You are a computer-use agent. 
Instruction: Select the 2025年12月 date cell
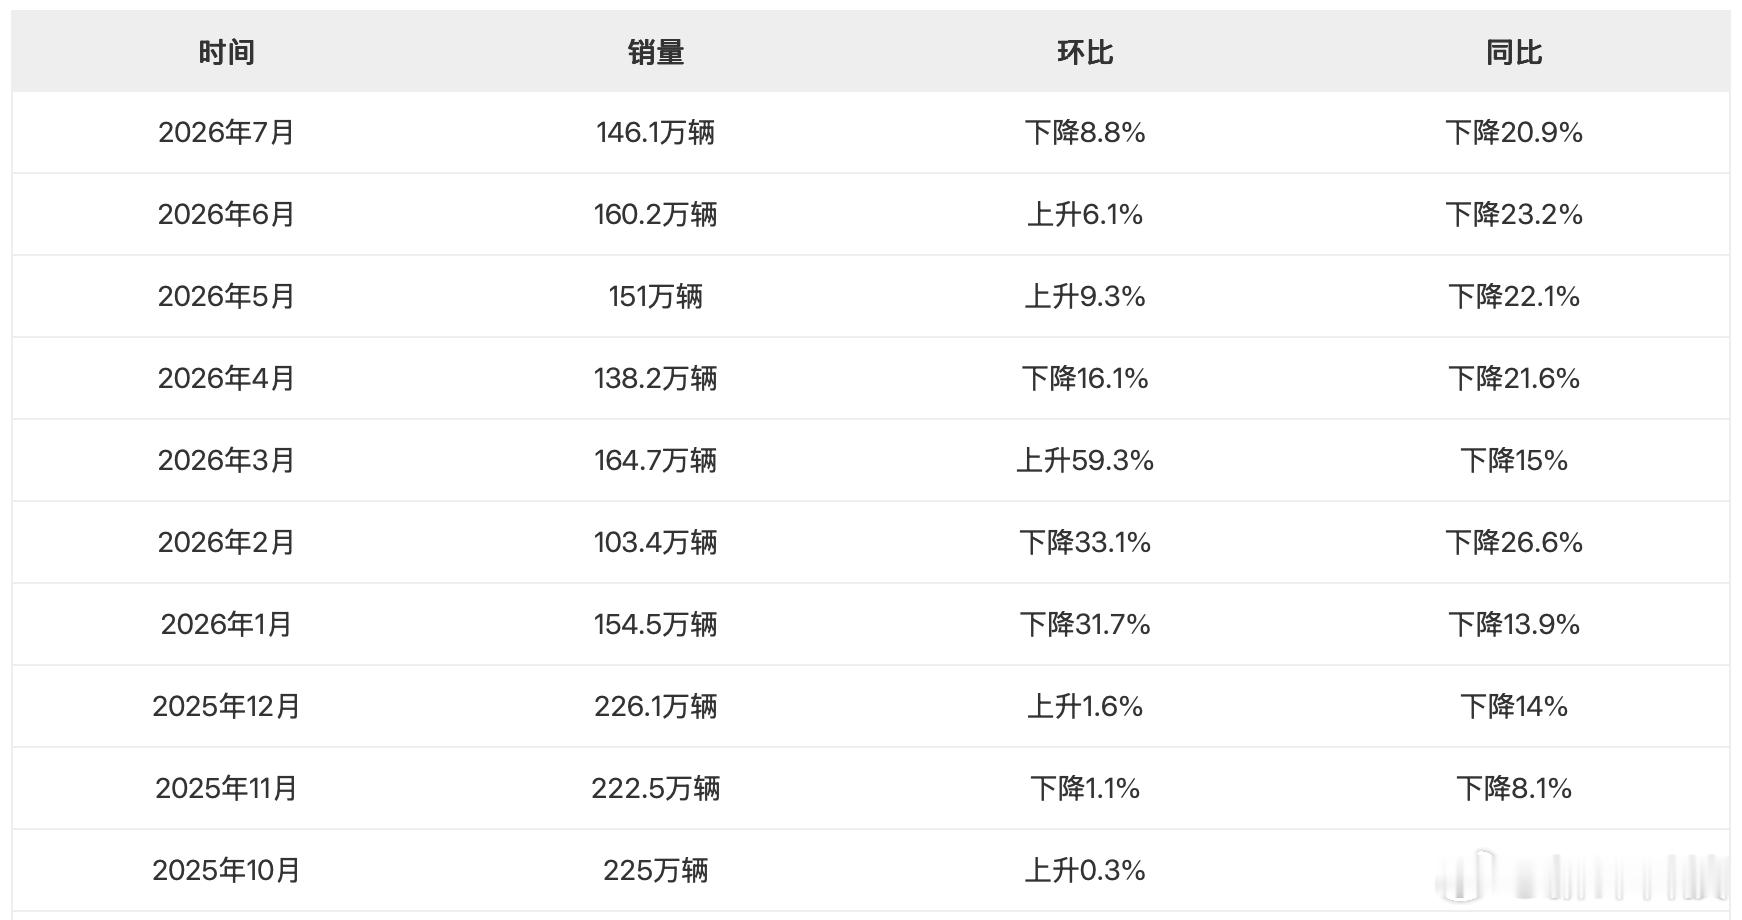(x=226, y=706)
